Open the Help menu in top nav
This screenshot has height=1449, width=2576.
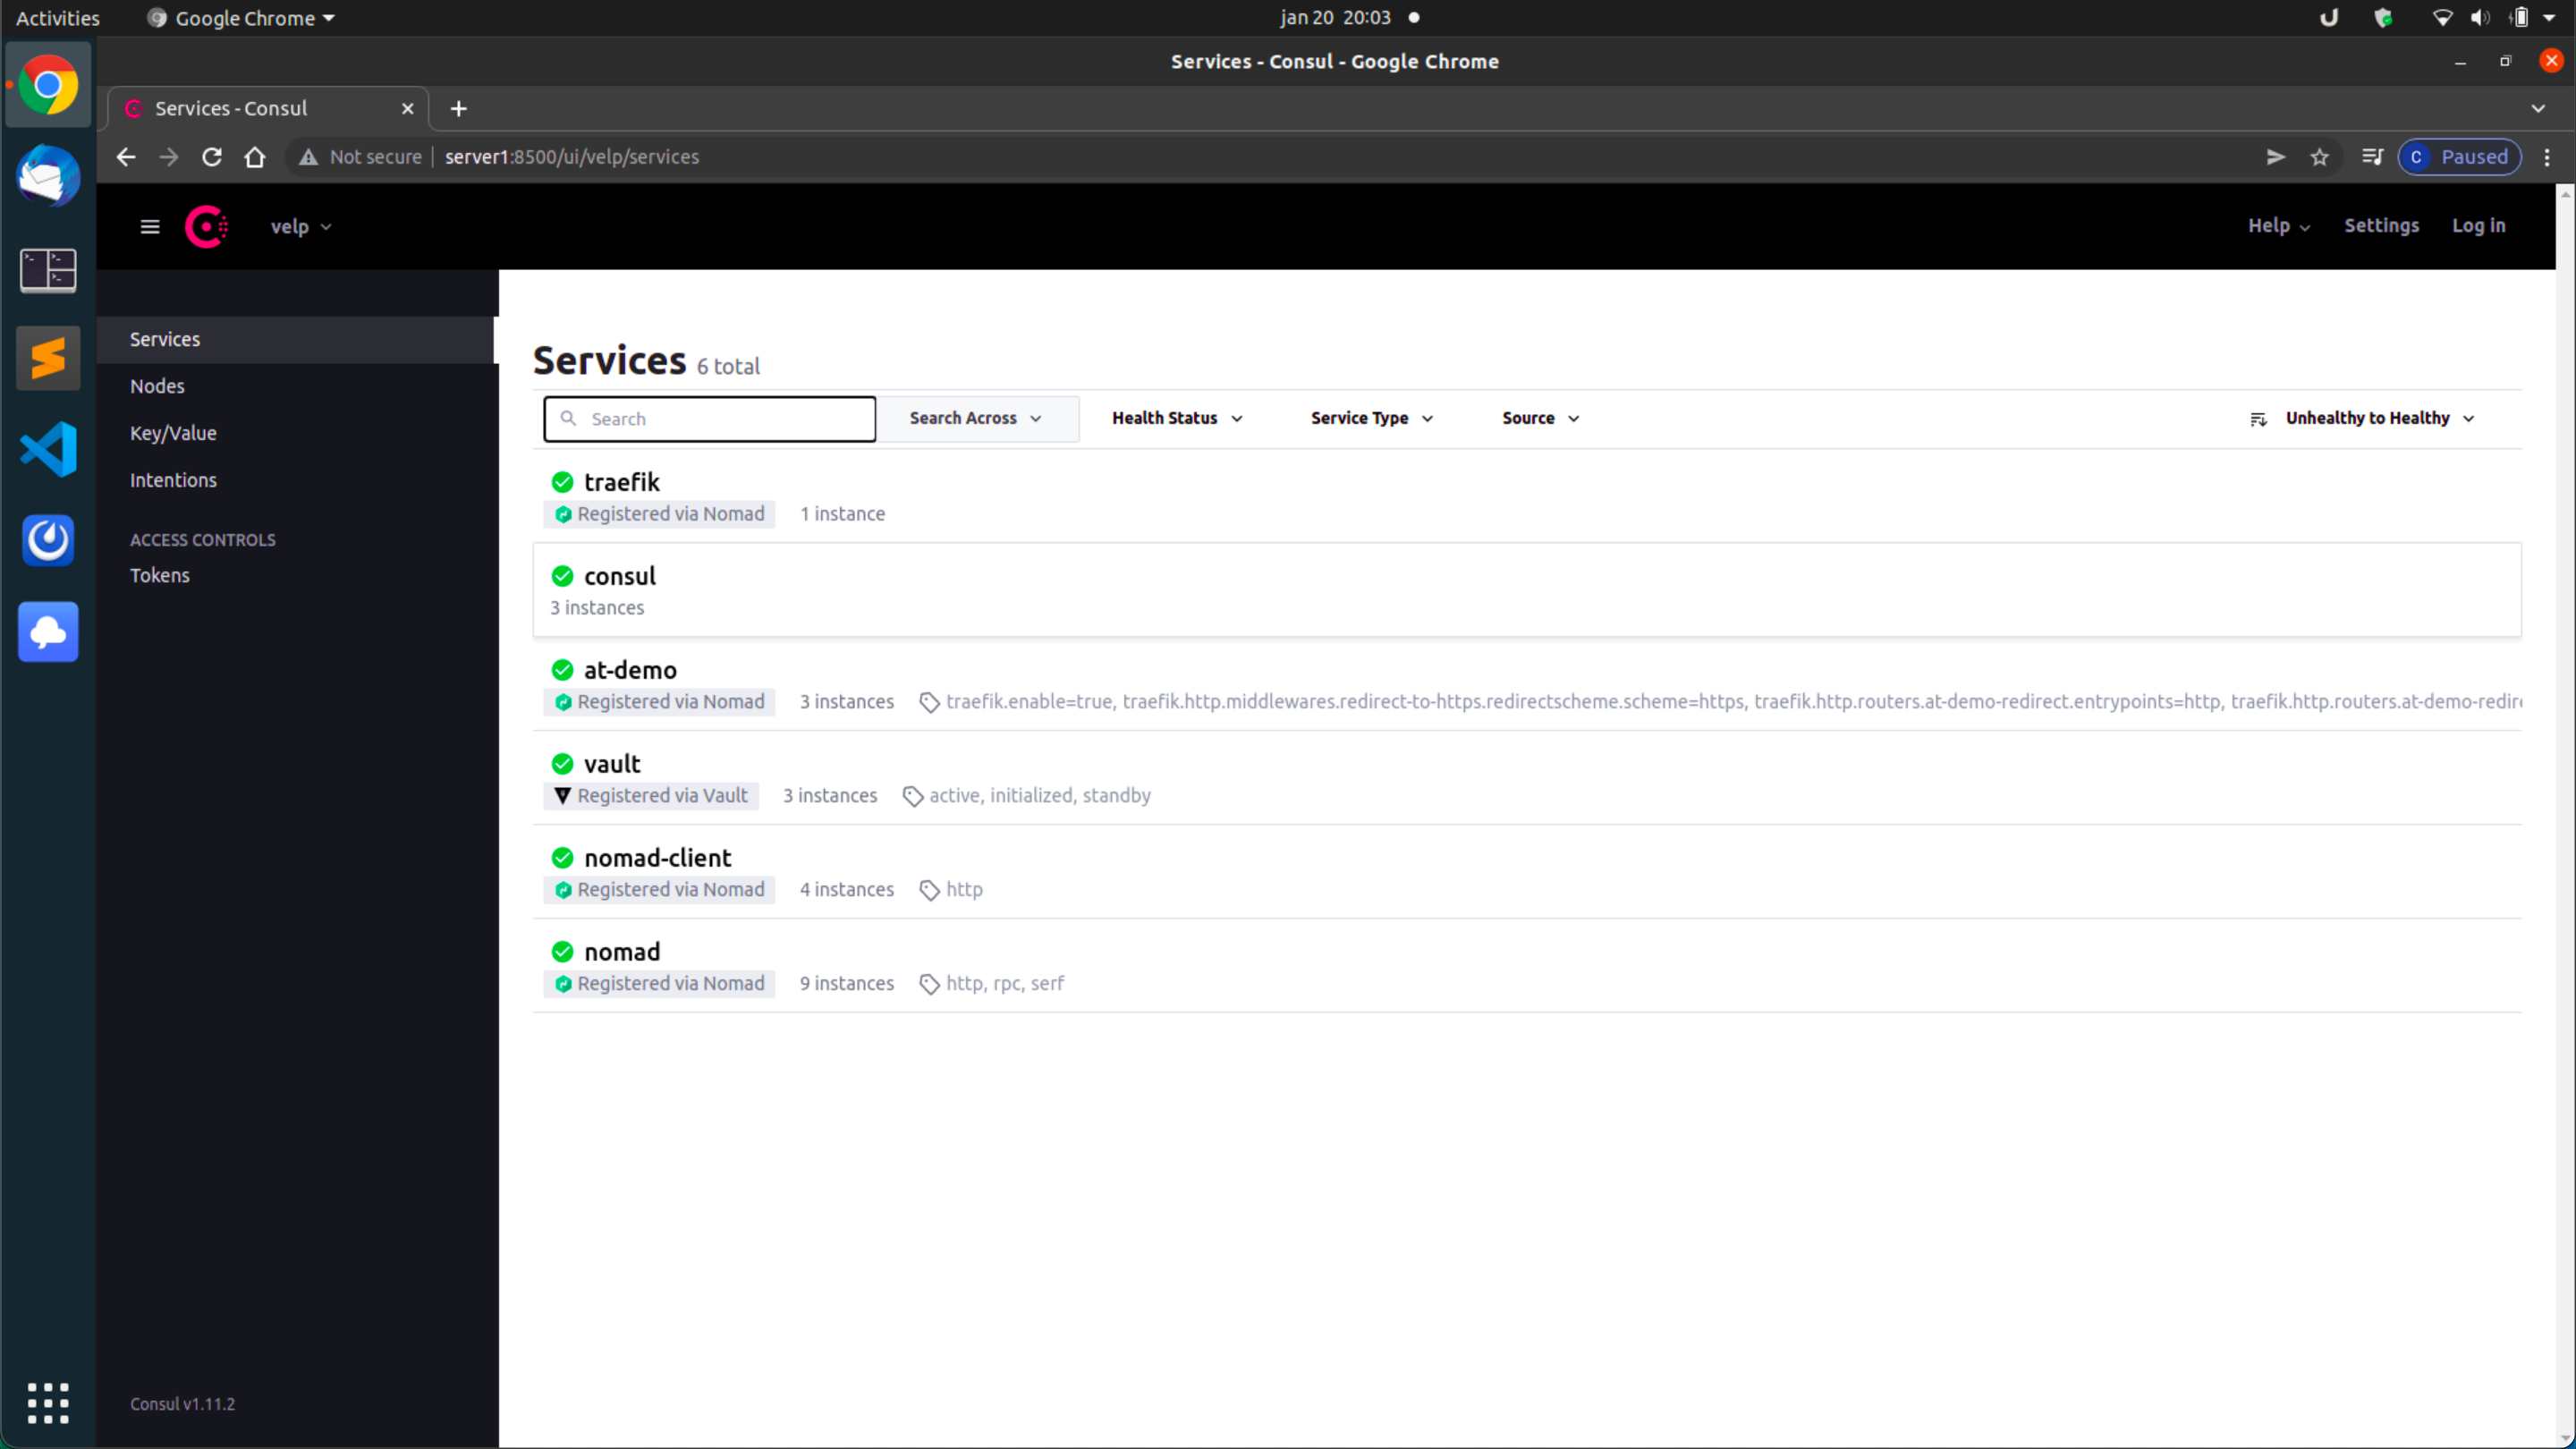tap(2277, 225)
